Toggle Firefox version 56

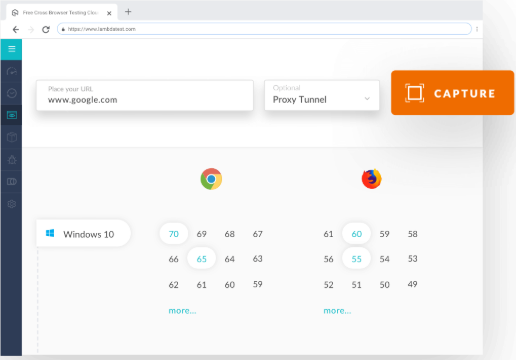[x=328, y=259]
